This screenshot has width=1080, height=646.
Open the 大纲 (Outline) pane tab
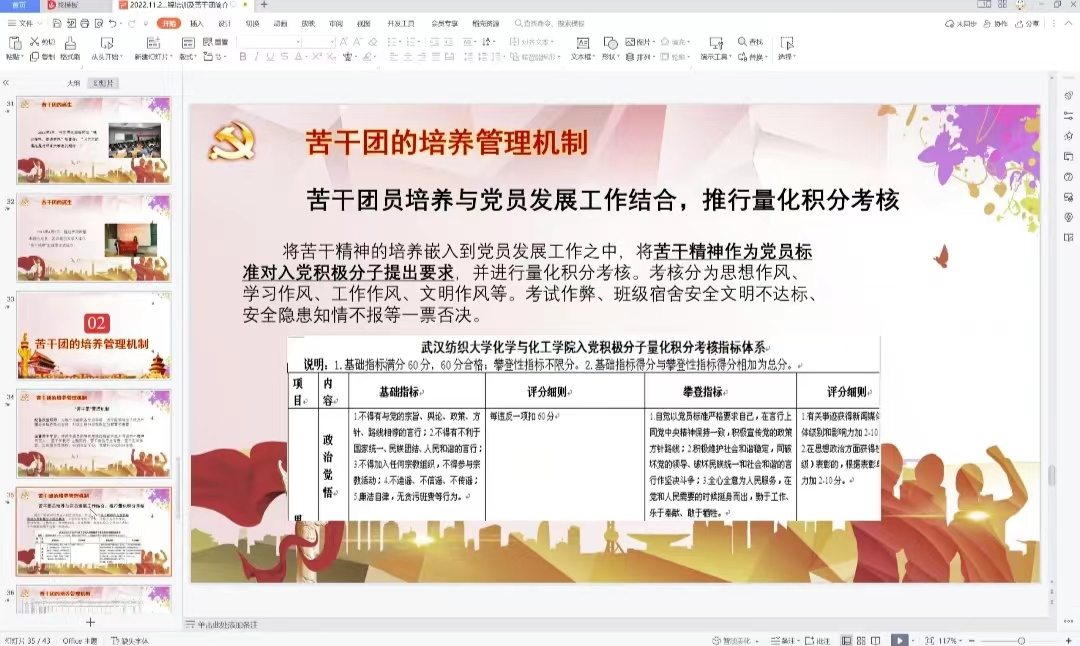73,83
